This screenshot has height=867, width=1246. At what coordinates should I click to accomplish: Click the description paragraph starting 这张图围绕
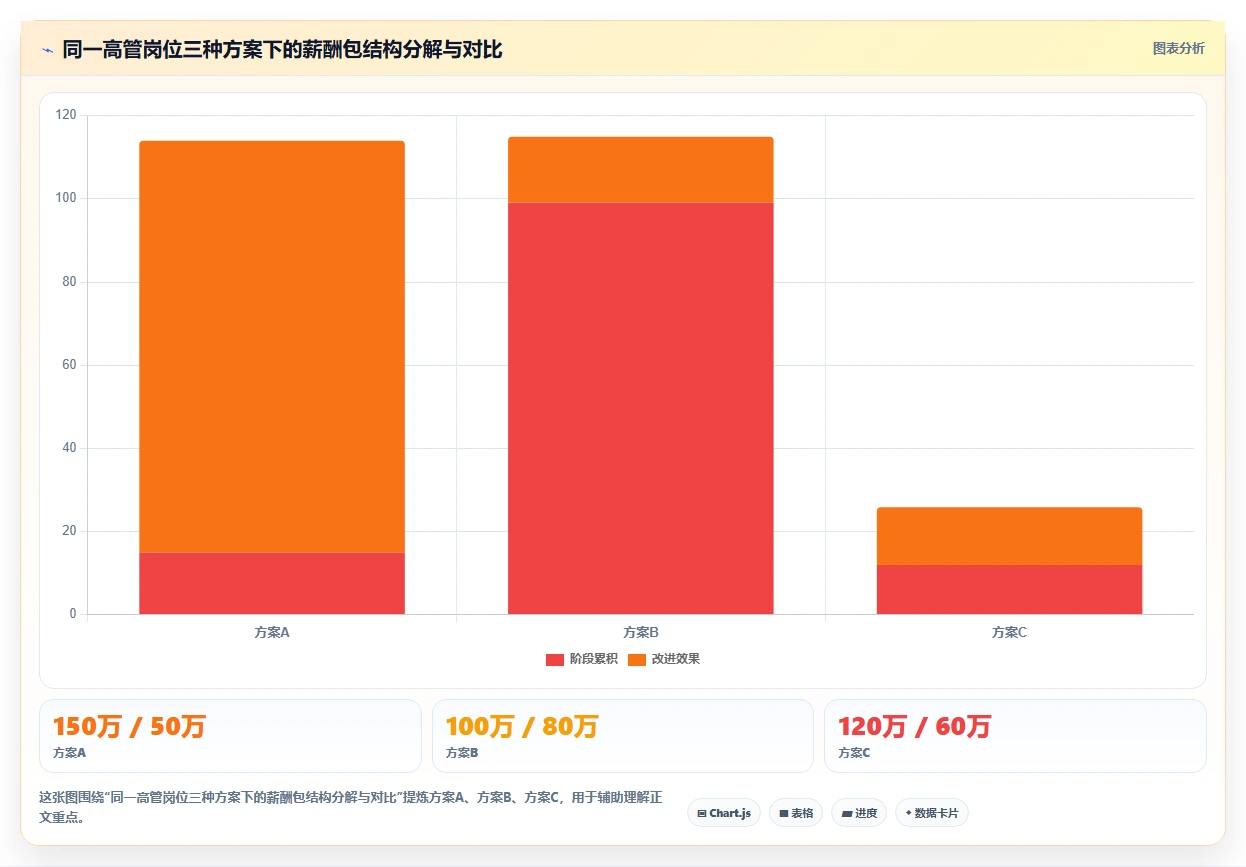pyautogui.click(x=351, y=807)
